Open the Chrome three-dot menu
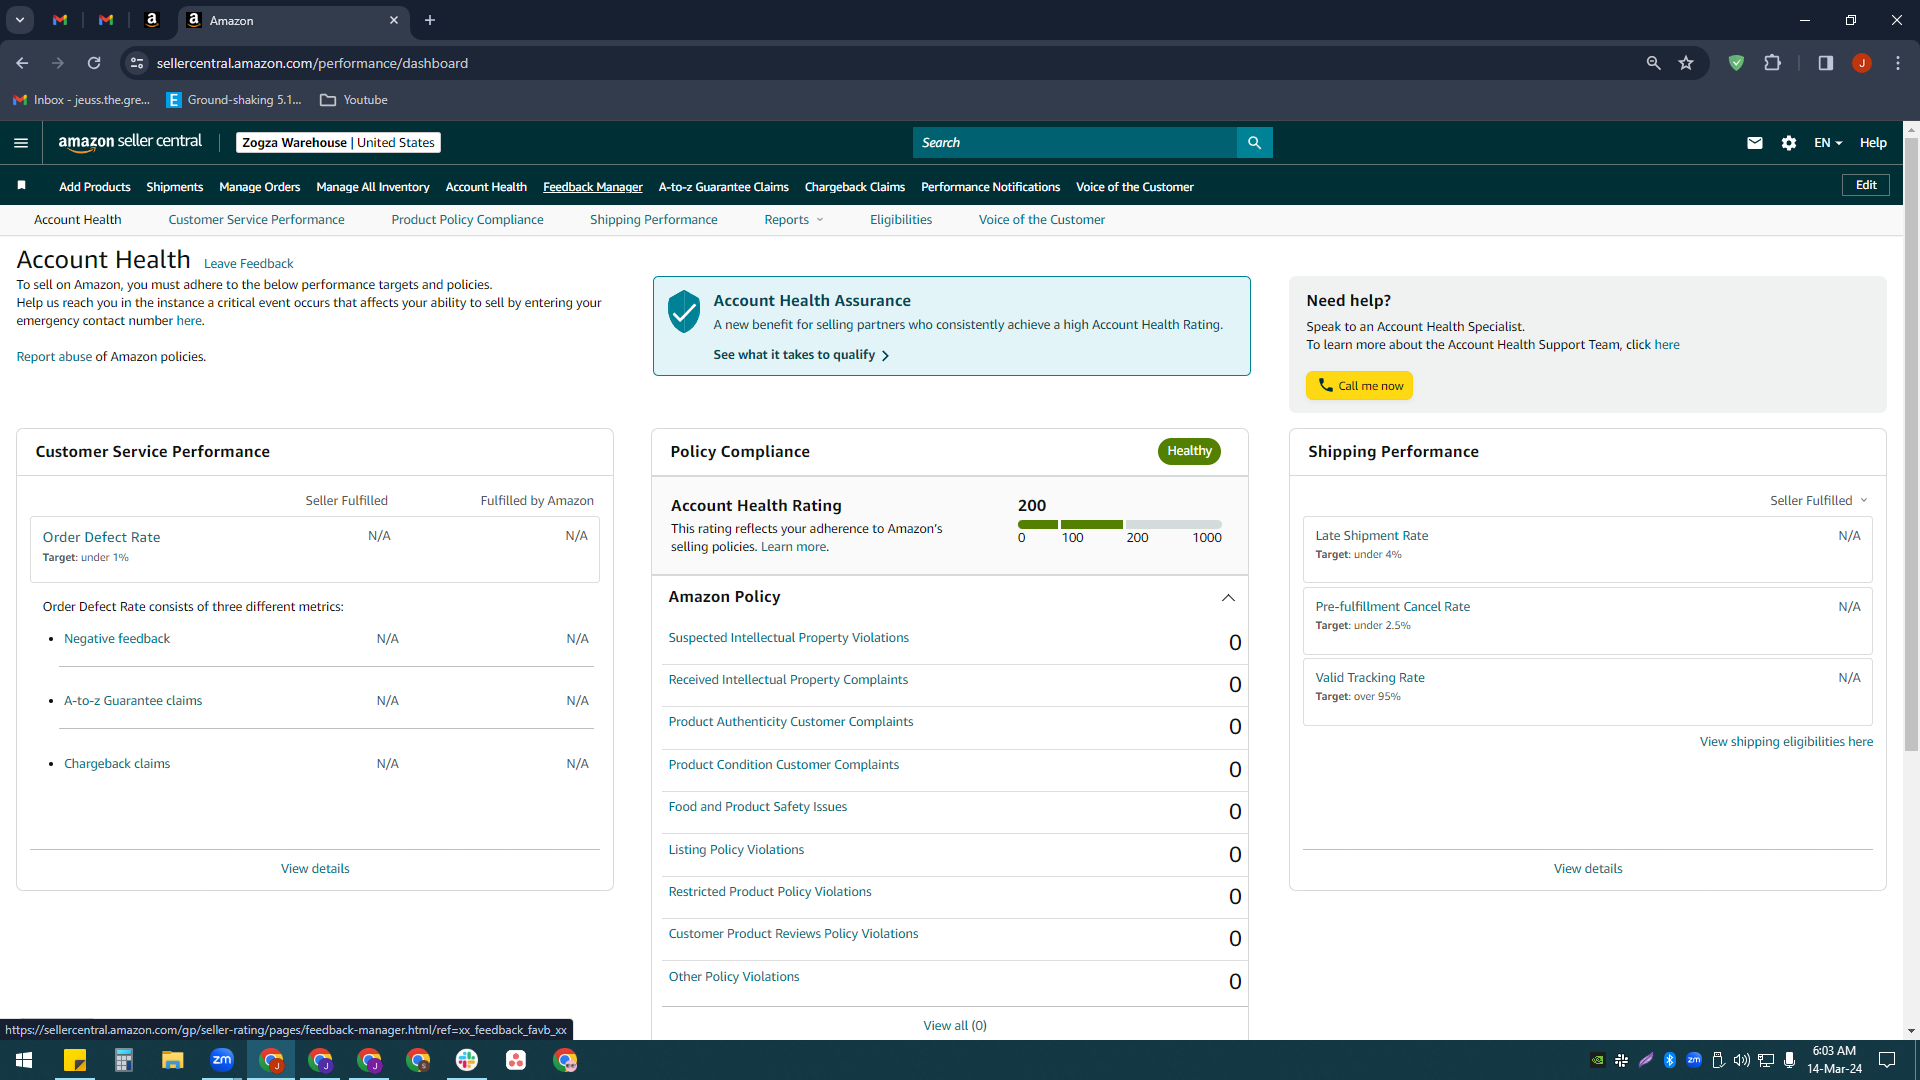This screenshot has height=1080, width=1920. click(1897, 63)
